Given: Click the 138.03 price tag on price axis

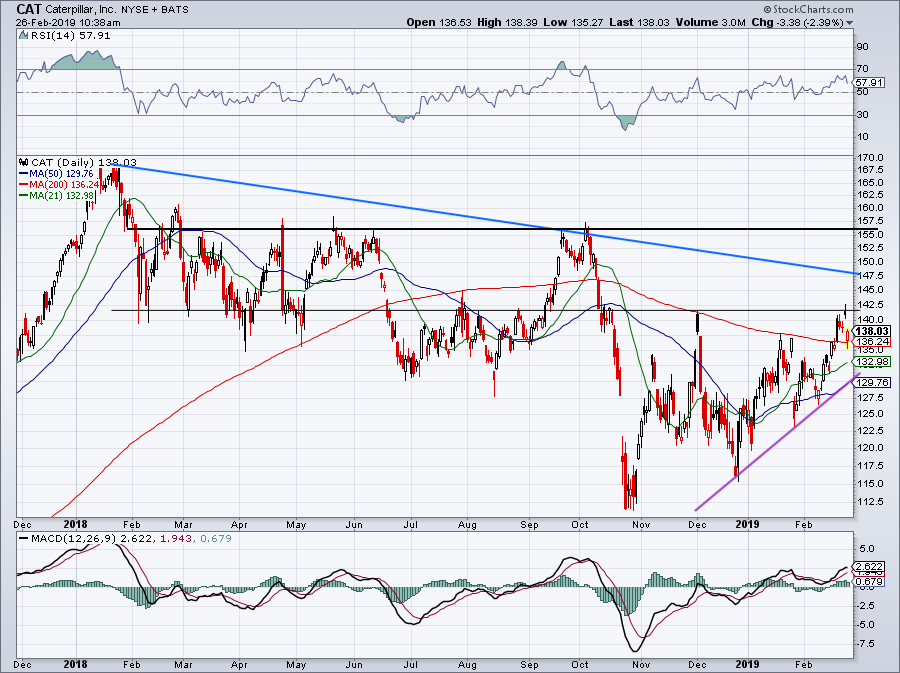Looking at the screenshot, I should click(x=872, y=331).
